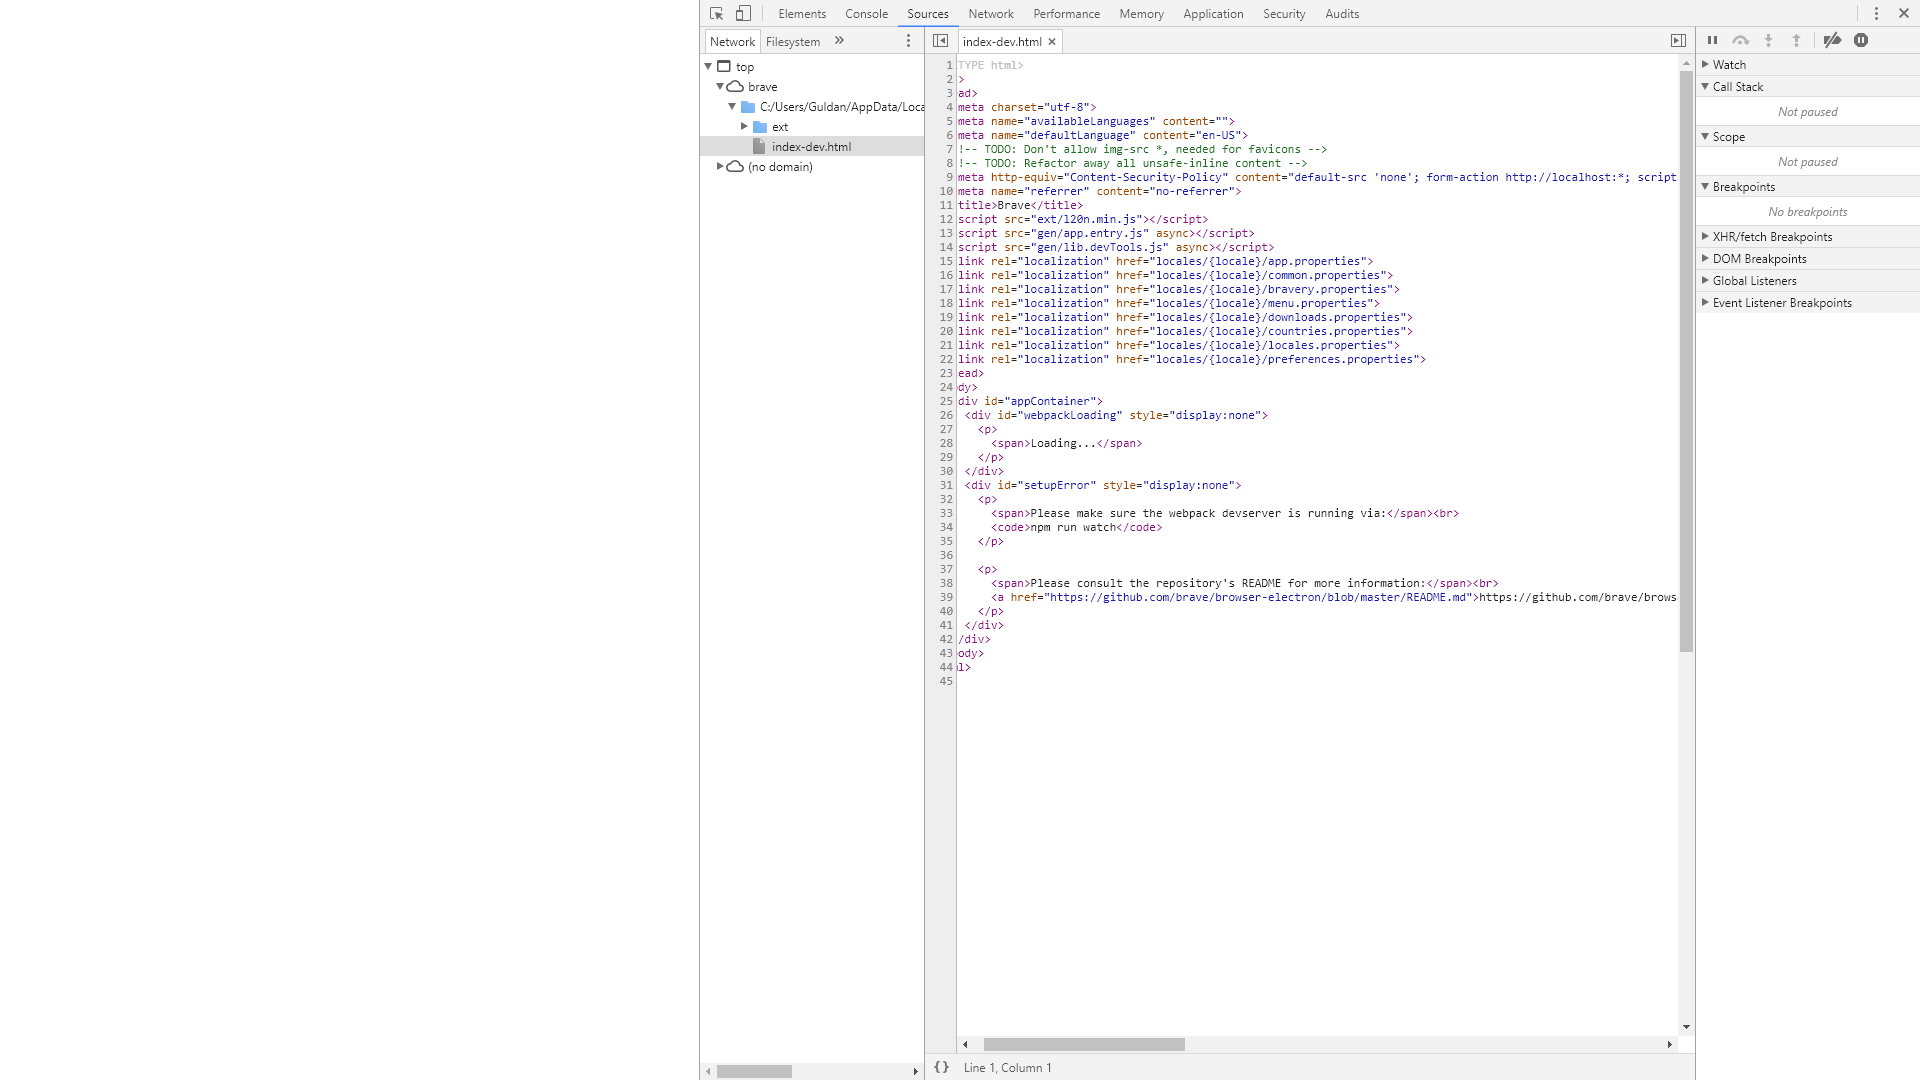Click the pause script execution button
The height and width of the screenshot is (1080, 1920).
coord(1712,41)
